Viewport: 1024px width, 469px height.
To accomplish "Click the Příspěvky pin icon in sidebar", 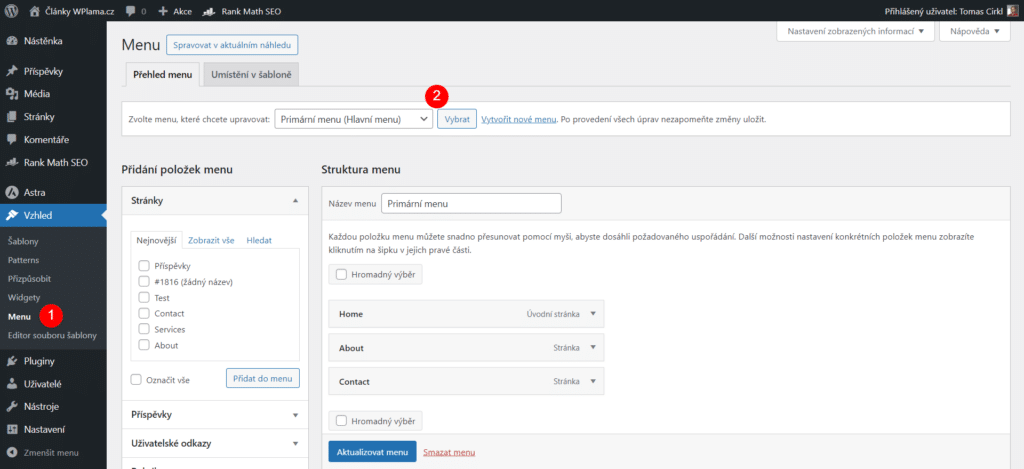I will (11, 71).
